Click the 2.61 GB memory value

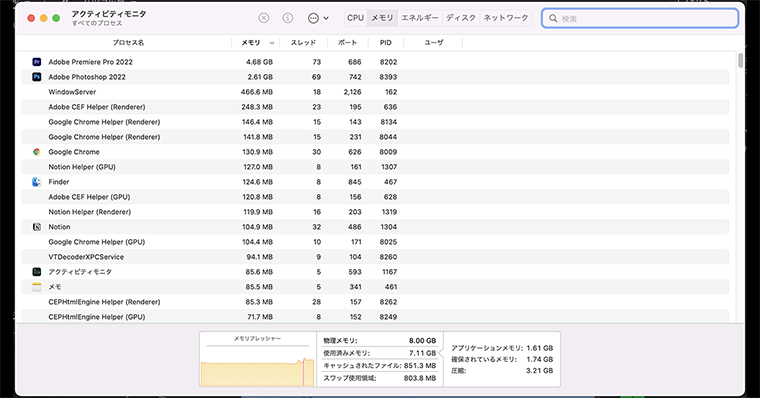260,77
